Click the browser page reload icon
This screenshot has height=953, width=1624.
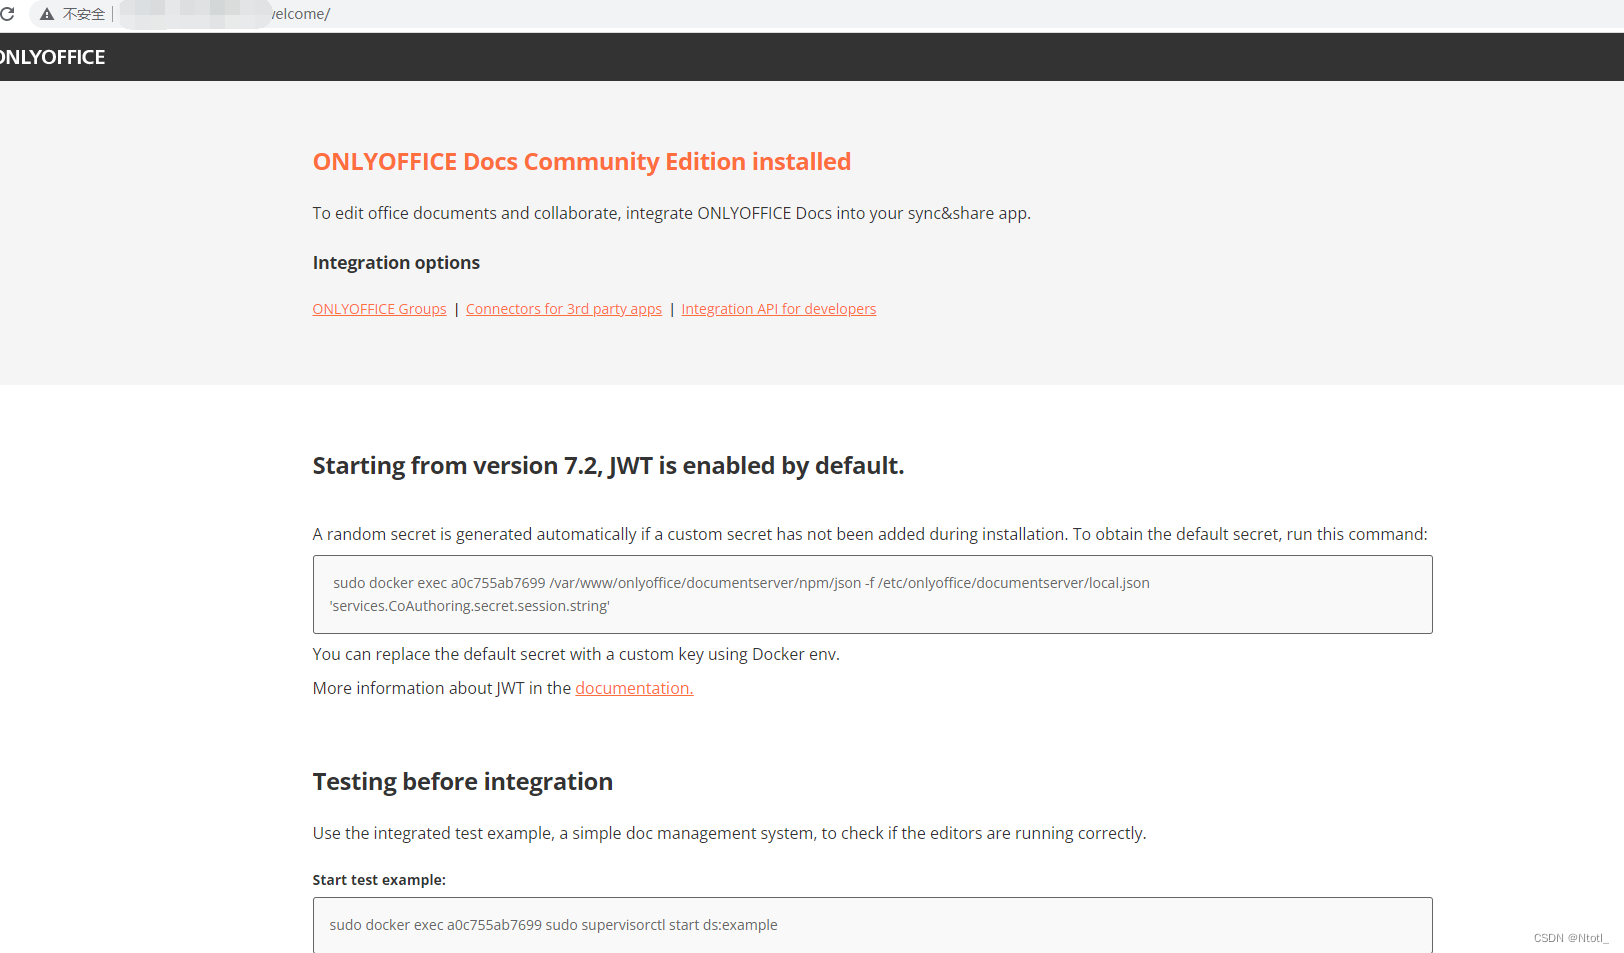coord(10,13)
